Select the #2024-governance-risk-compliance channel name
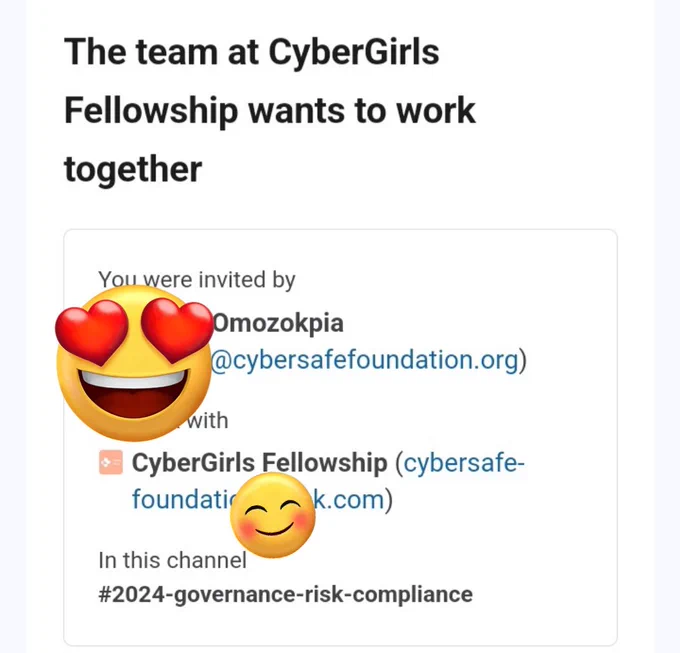This screenshot has width=680, height=653. (285, 594)
